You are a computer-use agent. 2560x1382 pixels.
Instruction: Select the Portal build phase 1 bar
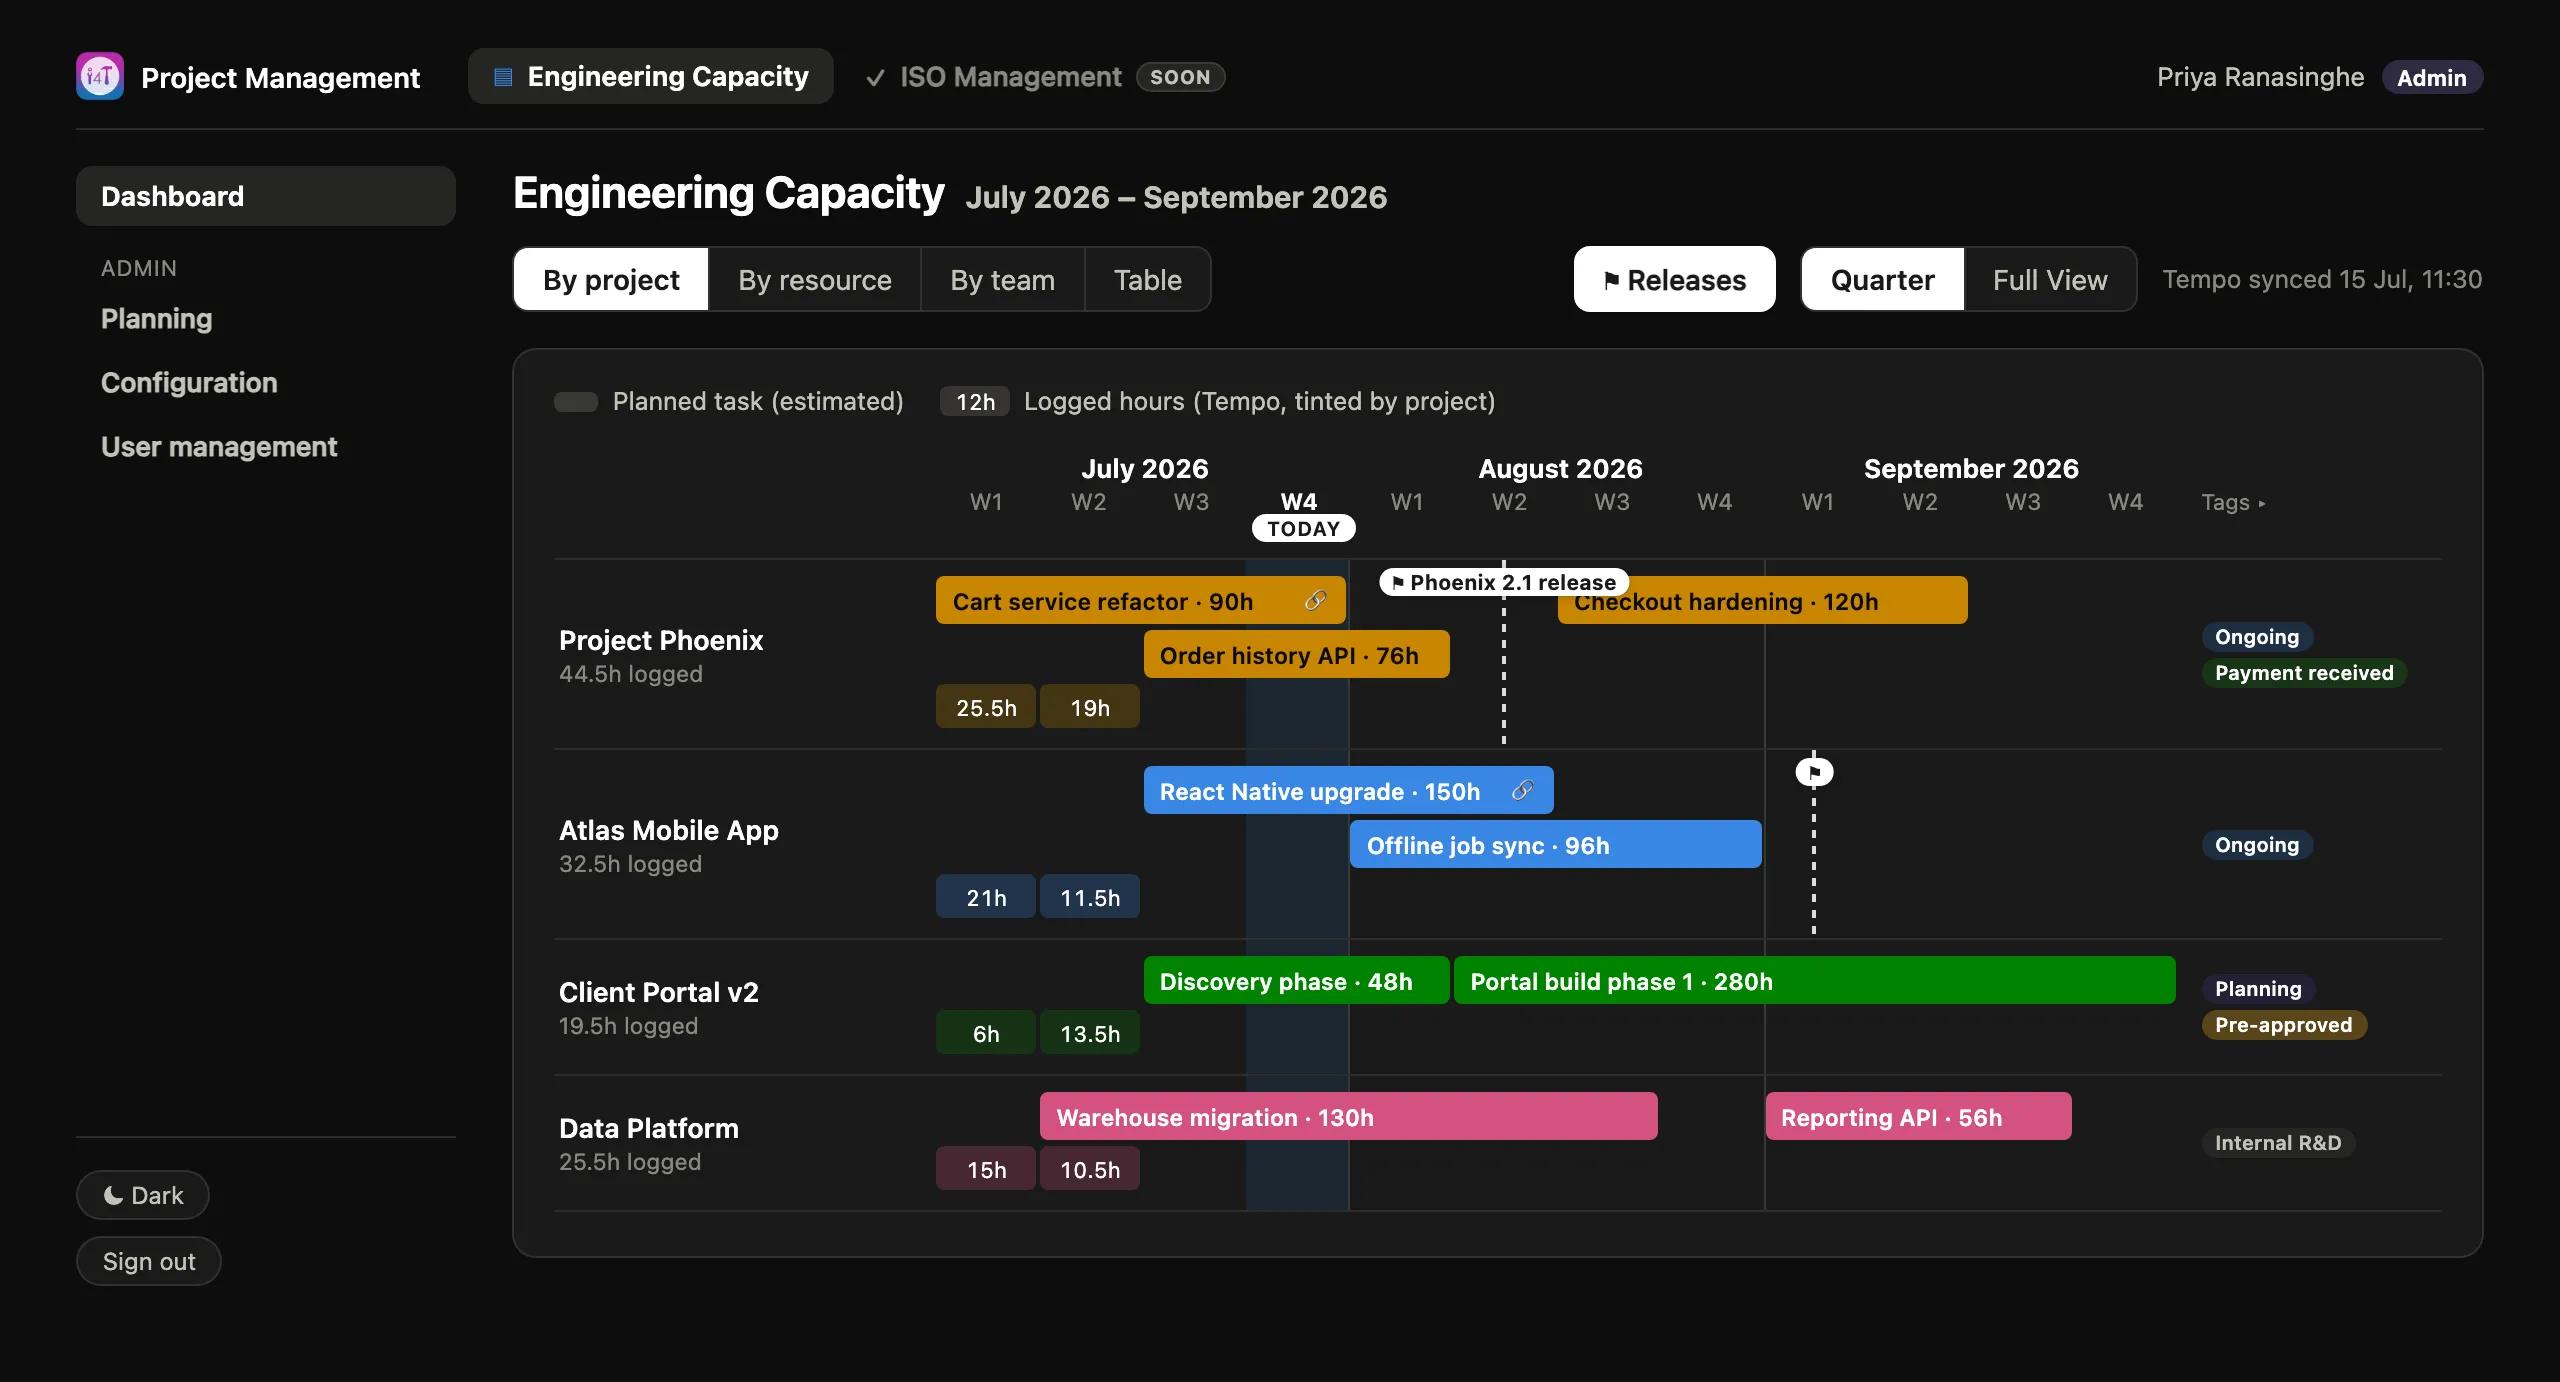point(1814,980)
